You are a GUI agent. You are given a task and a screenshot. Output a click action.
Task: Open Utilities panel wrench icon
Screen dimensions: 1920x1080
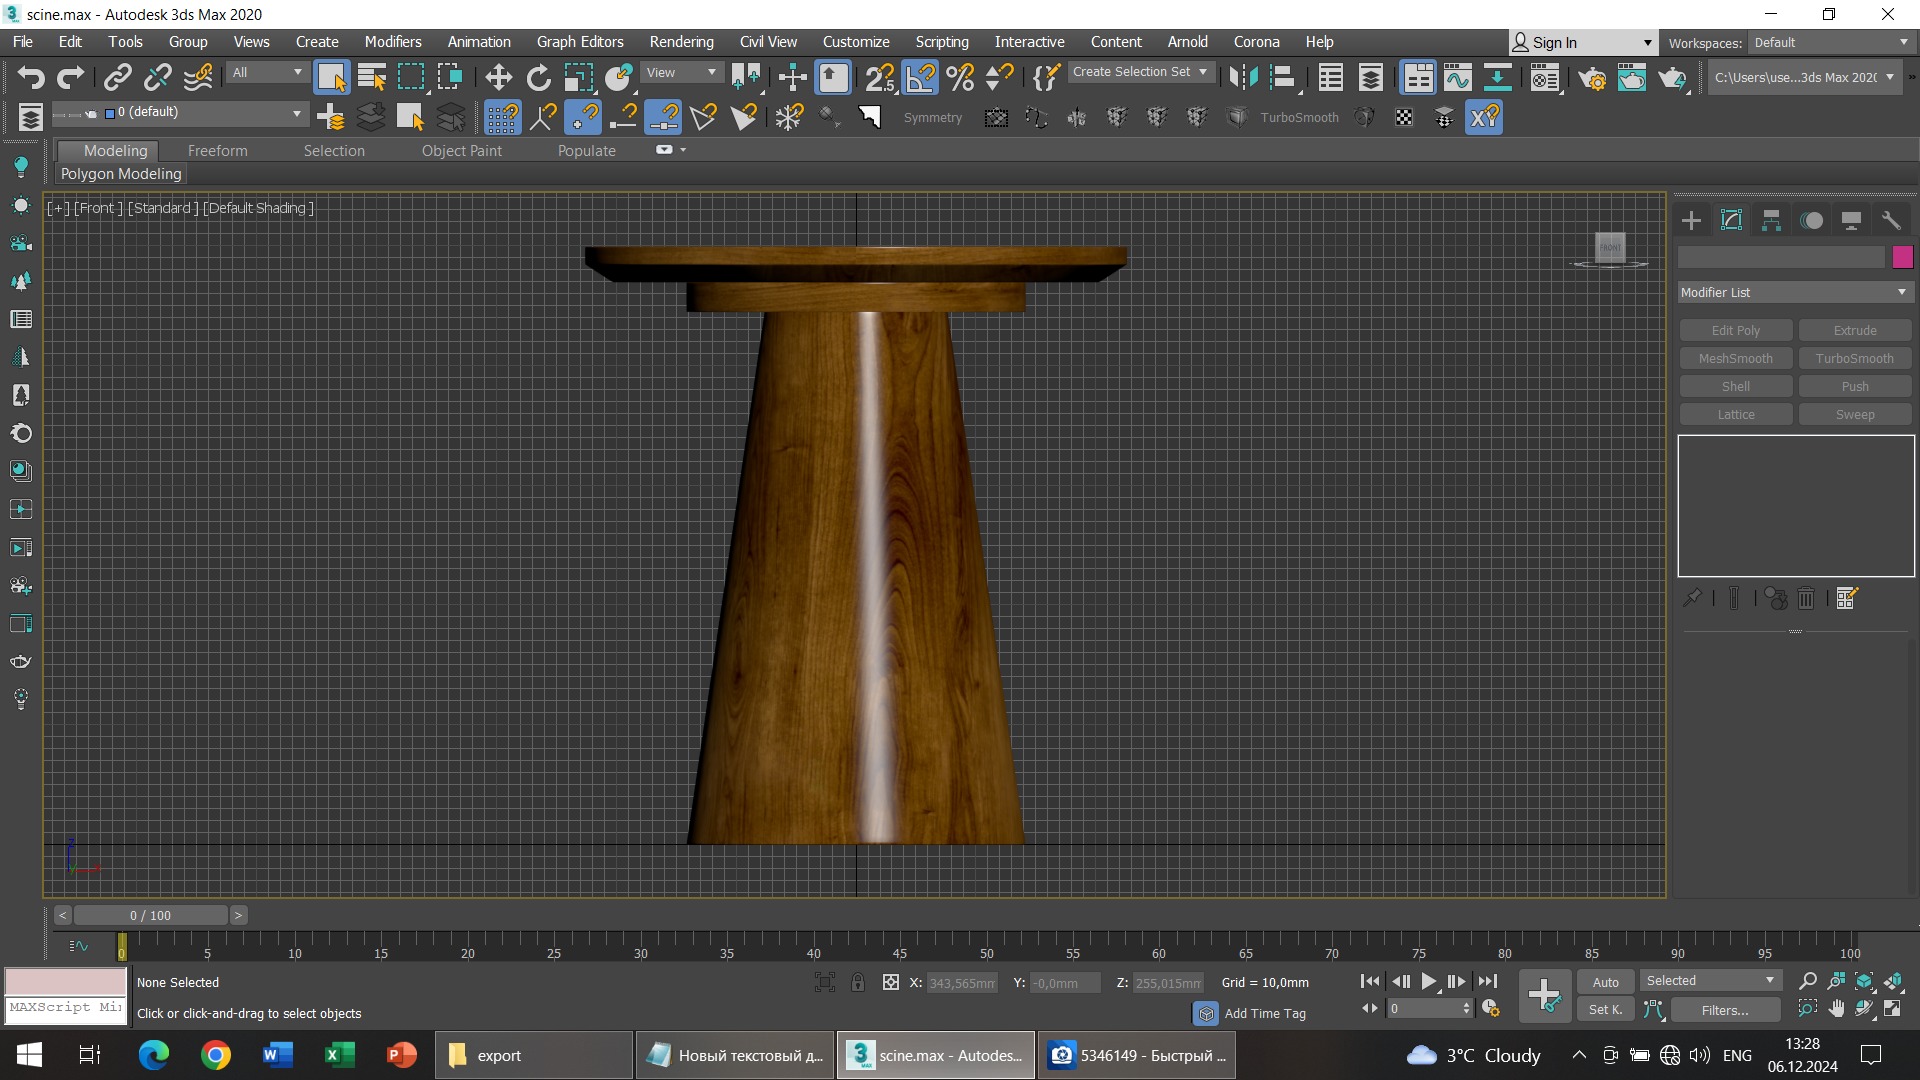(1891, 220)
